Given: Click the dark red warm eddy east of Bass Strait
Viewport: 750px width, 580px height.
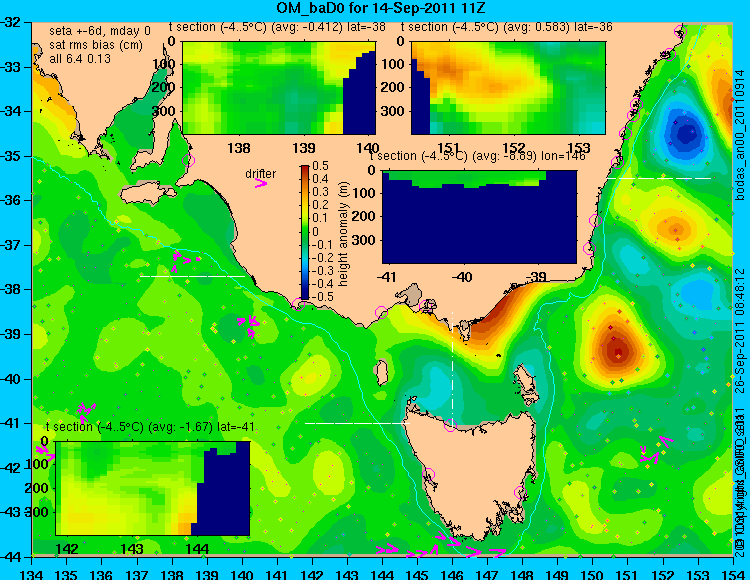Looking at the screenshot, I should [618, 350].
